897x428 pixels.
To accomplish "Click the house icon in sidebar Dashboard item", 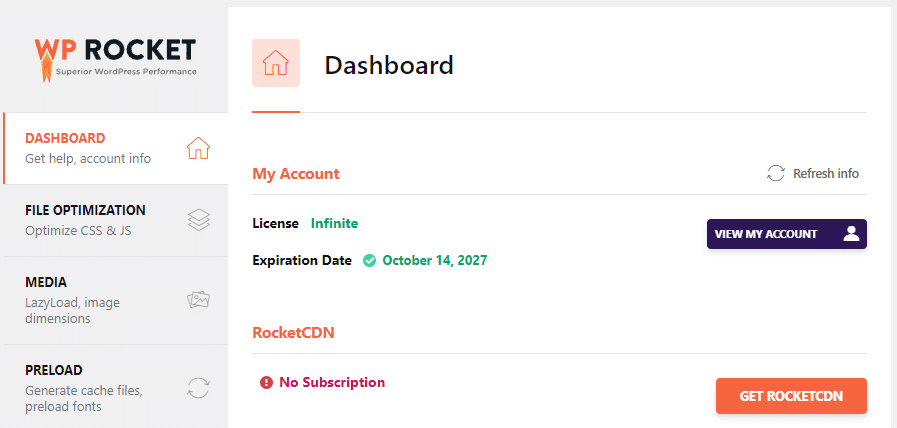I will tap(198, 149).
